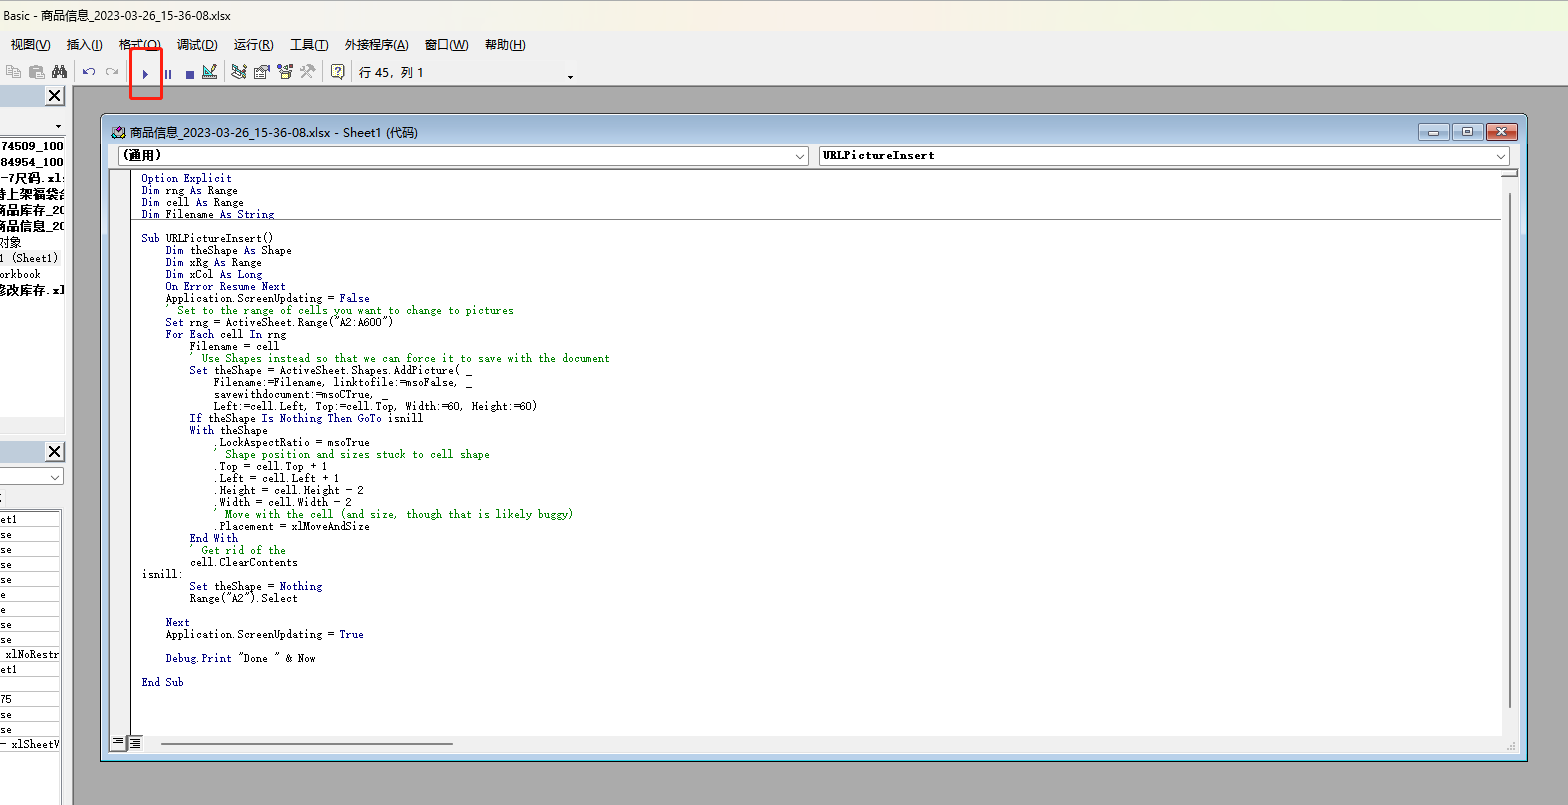Toggle Design Mode ruler icon
Viewport: 1568px width, 805px height.
tap(209, 72)
